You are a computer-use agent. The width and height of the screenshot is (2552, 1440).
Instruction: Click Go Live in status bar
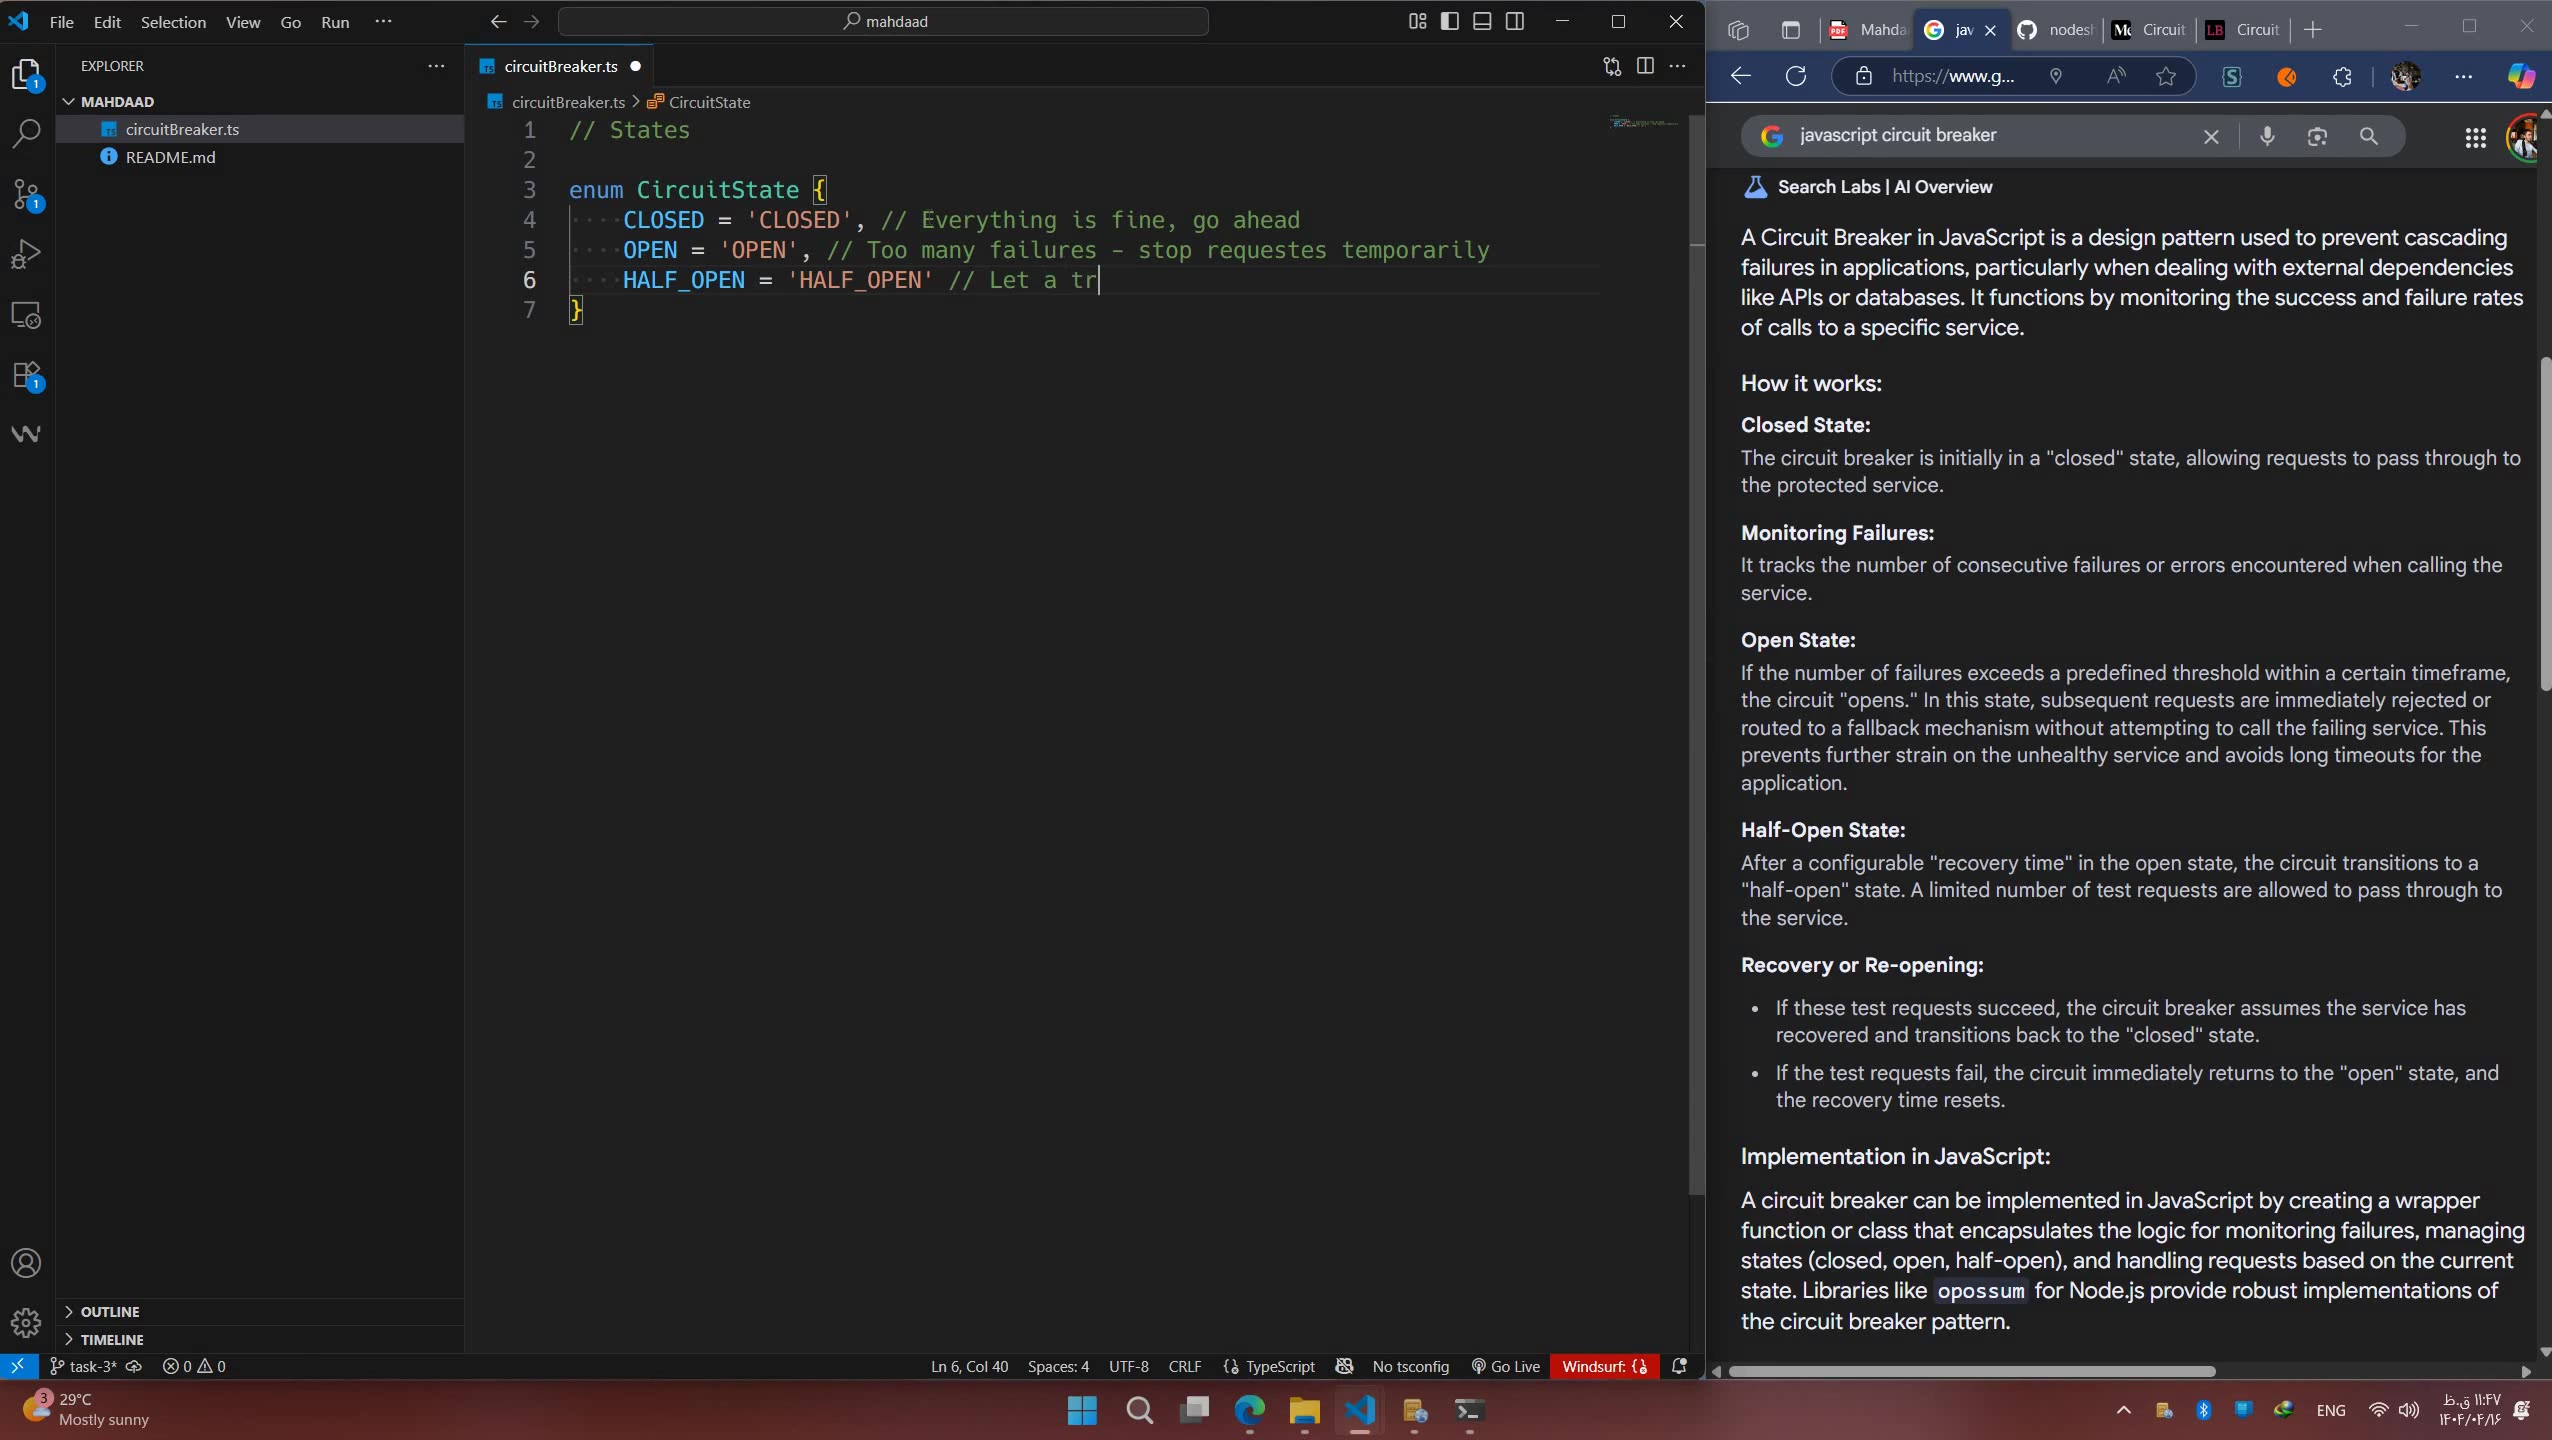(x=1506, y=1366)
